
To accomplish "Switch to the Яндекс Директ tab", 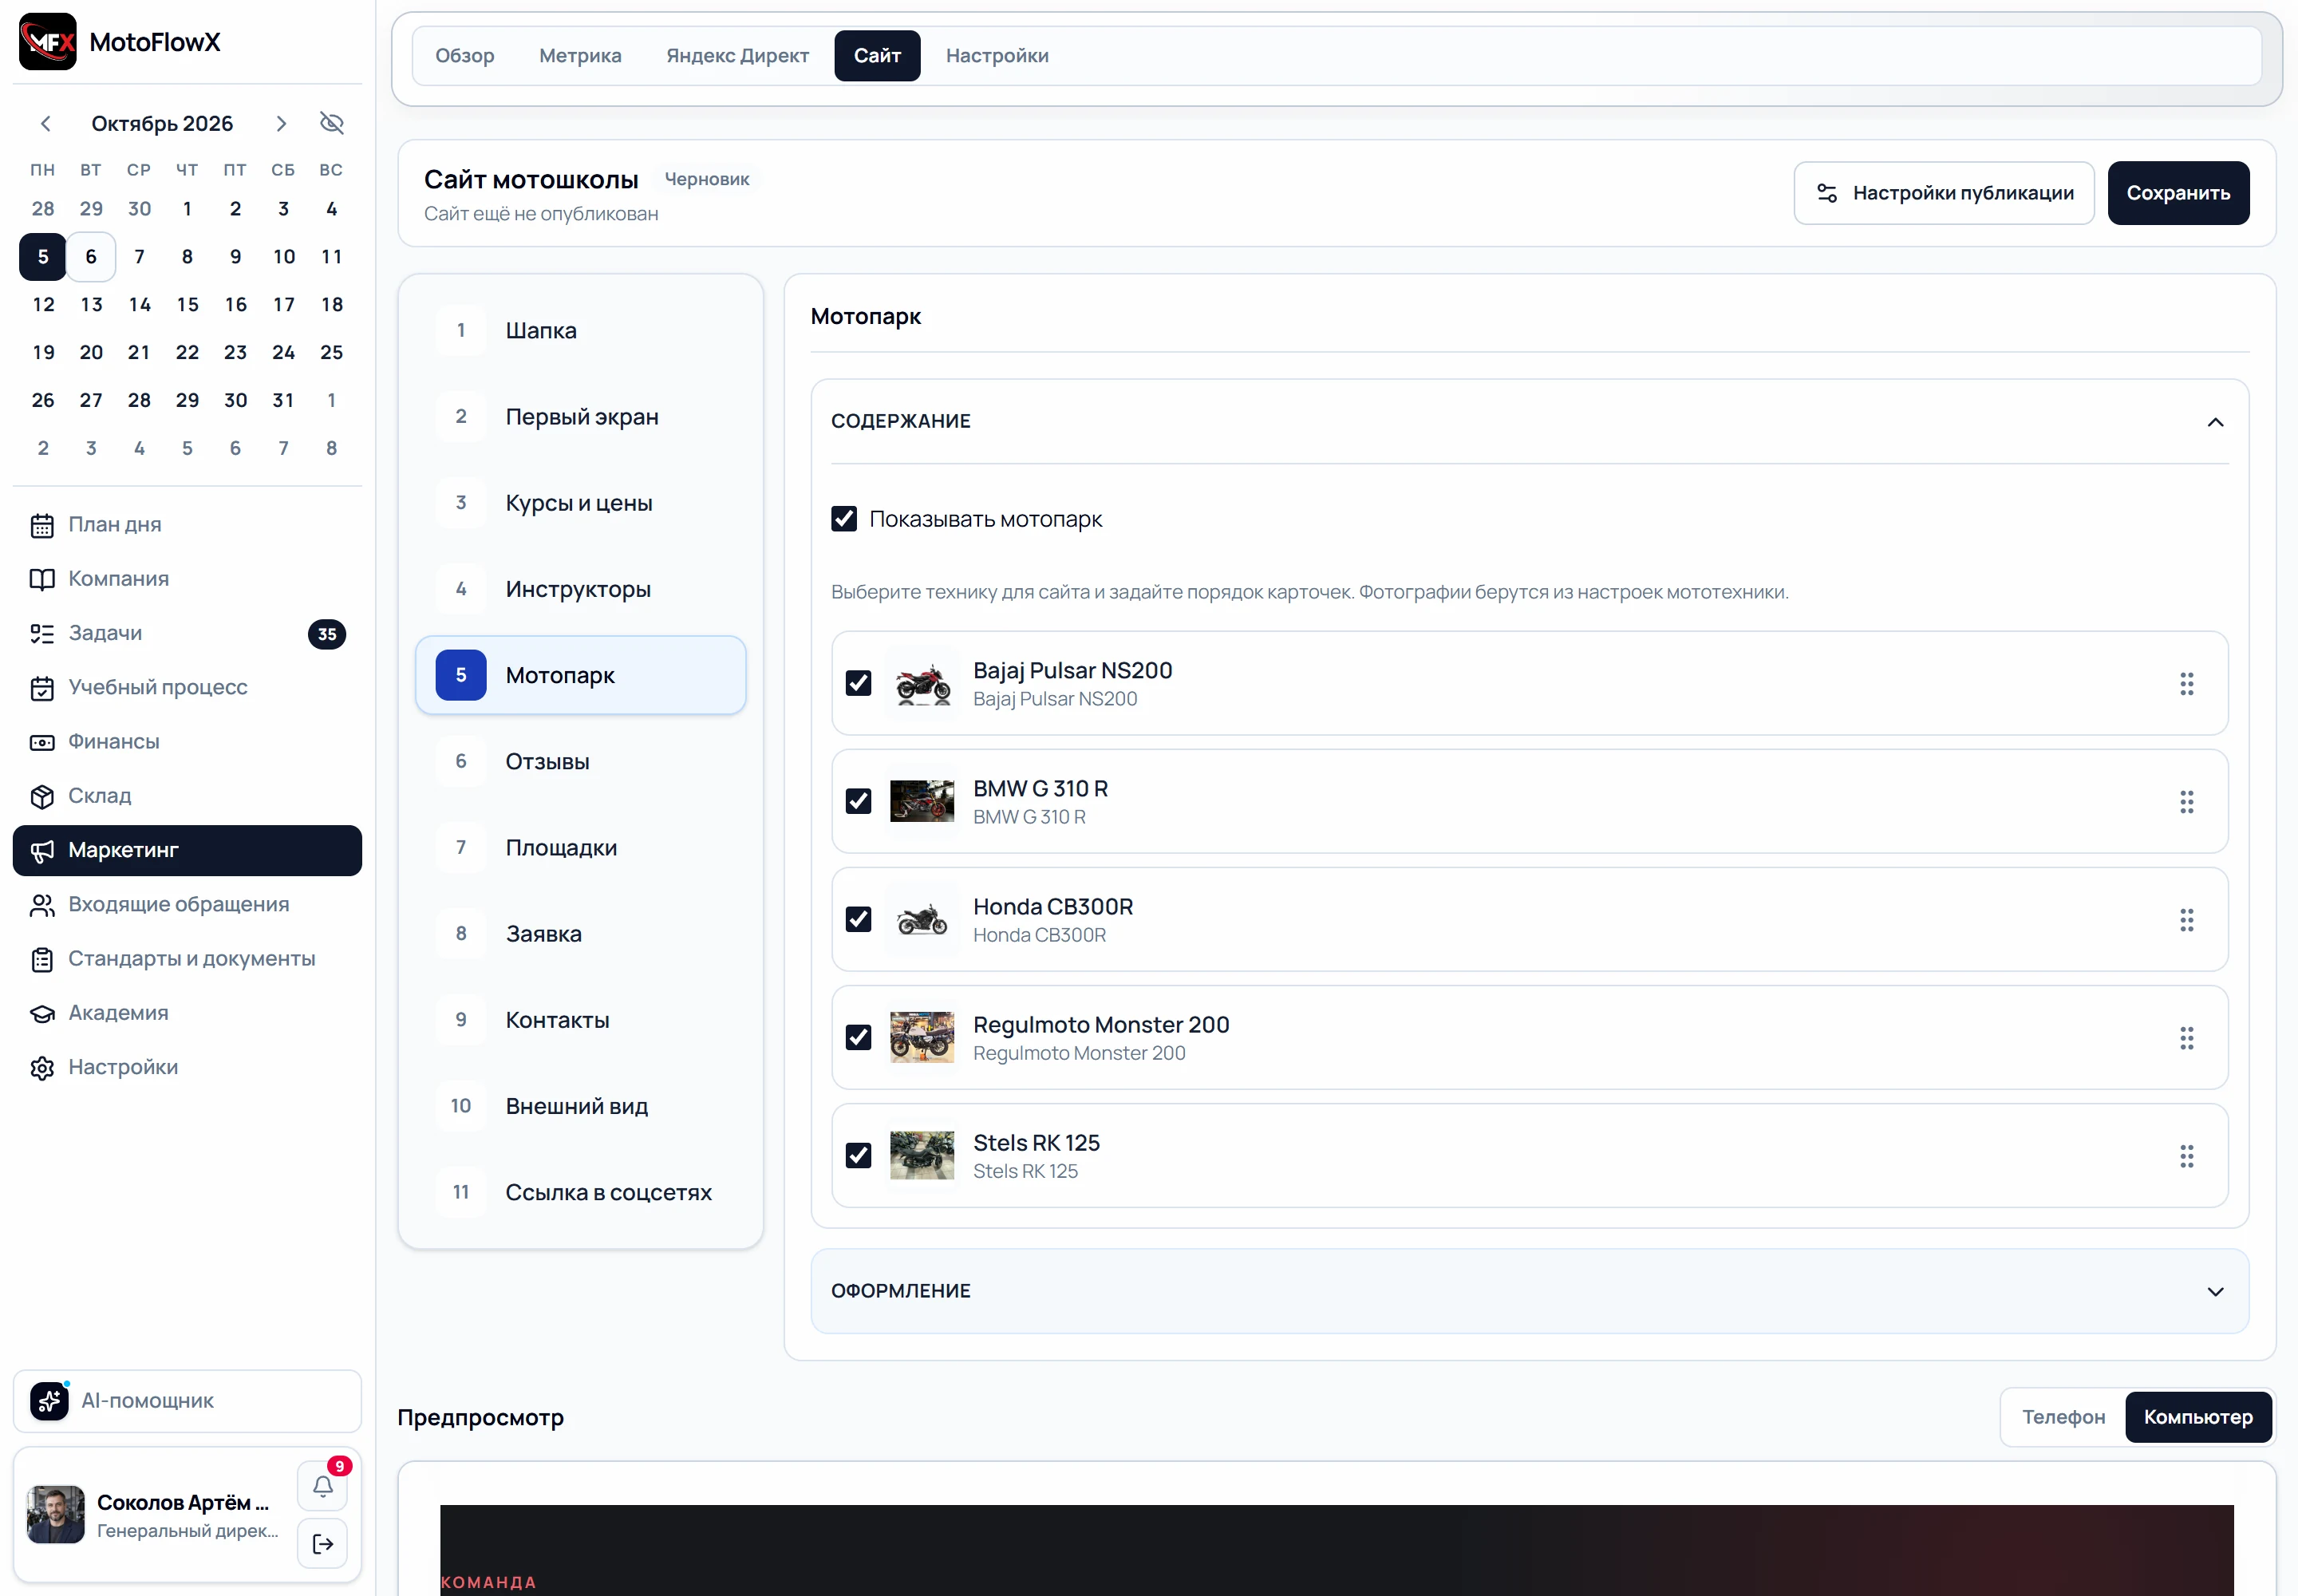I will (x=738, y=55).
